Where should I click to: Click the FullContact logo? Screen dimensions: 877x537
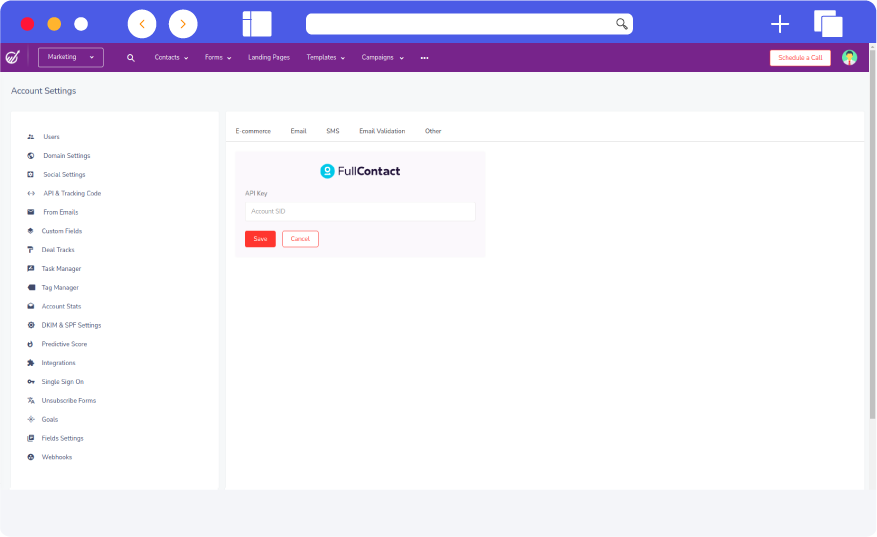[360, 171]
